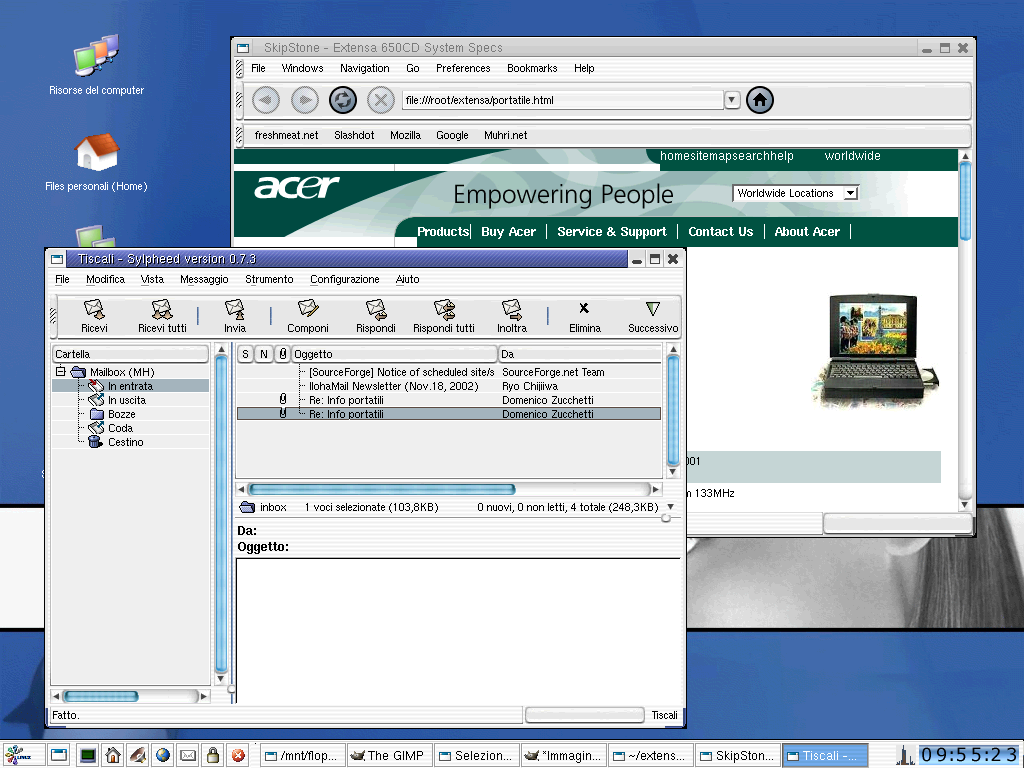Collapse the Mailbox (MH) tree
This screenshot has height=768, width=1024.
tap(61, 372)
